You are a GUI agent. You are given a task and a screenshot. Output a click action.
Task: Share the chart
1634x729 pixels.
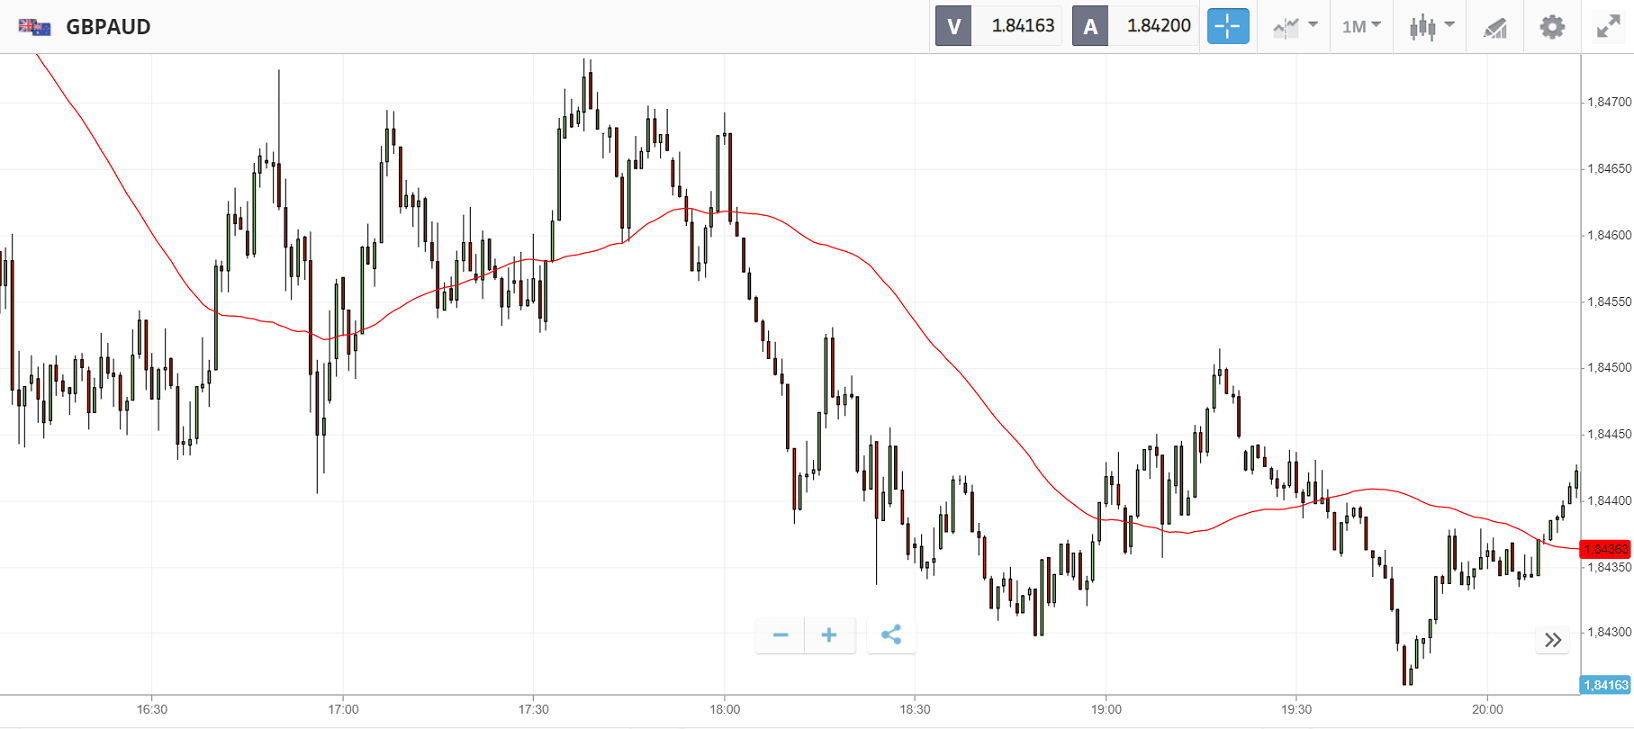click(891, 635)
